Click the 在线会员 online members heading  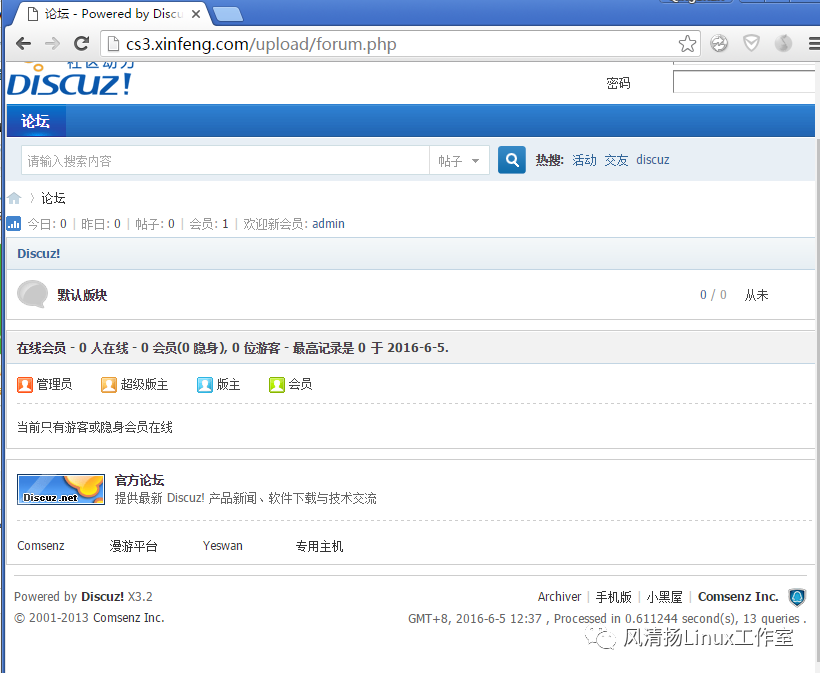pos(41,348)
